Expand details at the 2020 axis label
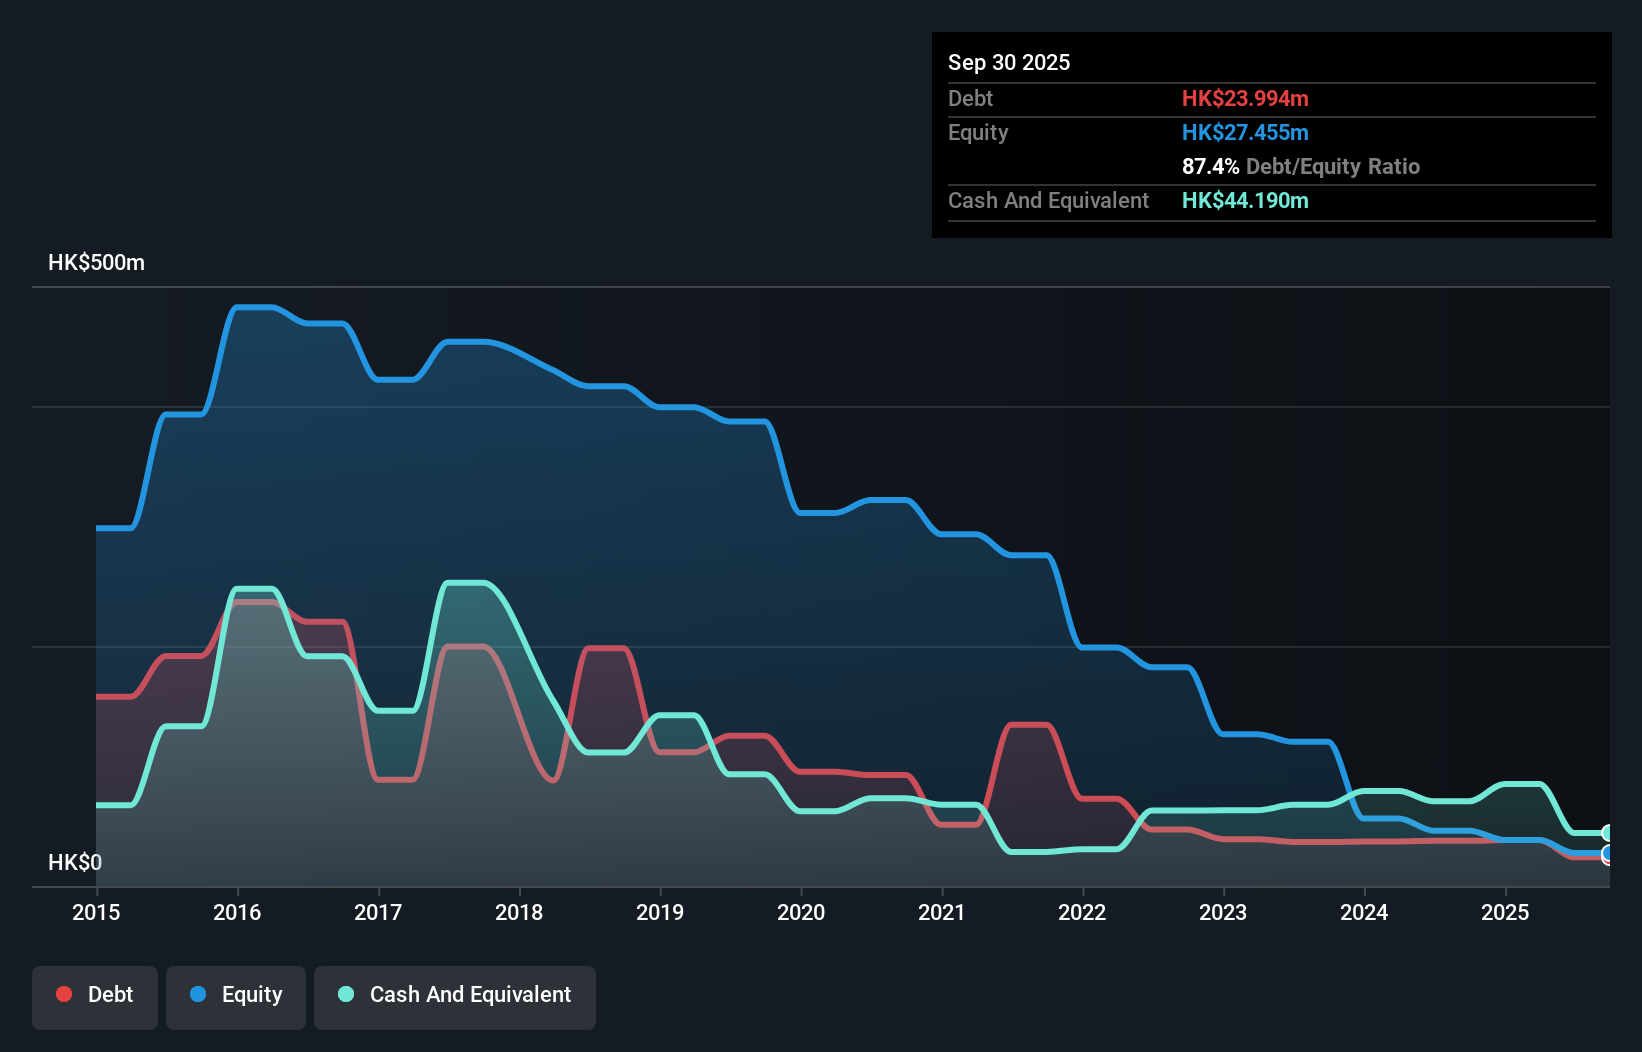Image resolution: width=1642 pixels, height=1052 pixels. [801, 912]
